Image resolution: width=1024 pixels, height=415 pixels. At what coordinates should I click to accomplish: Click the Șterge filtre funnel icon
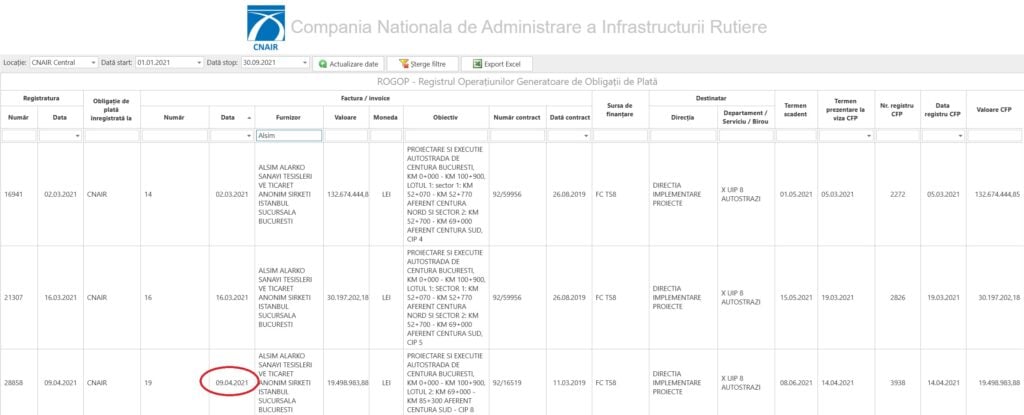(x=397, y=63)
